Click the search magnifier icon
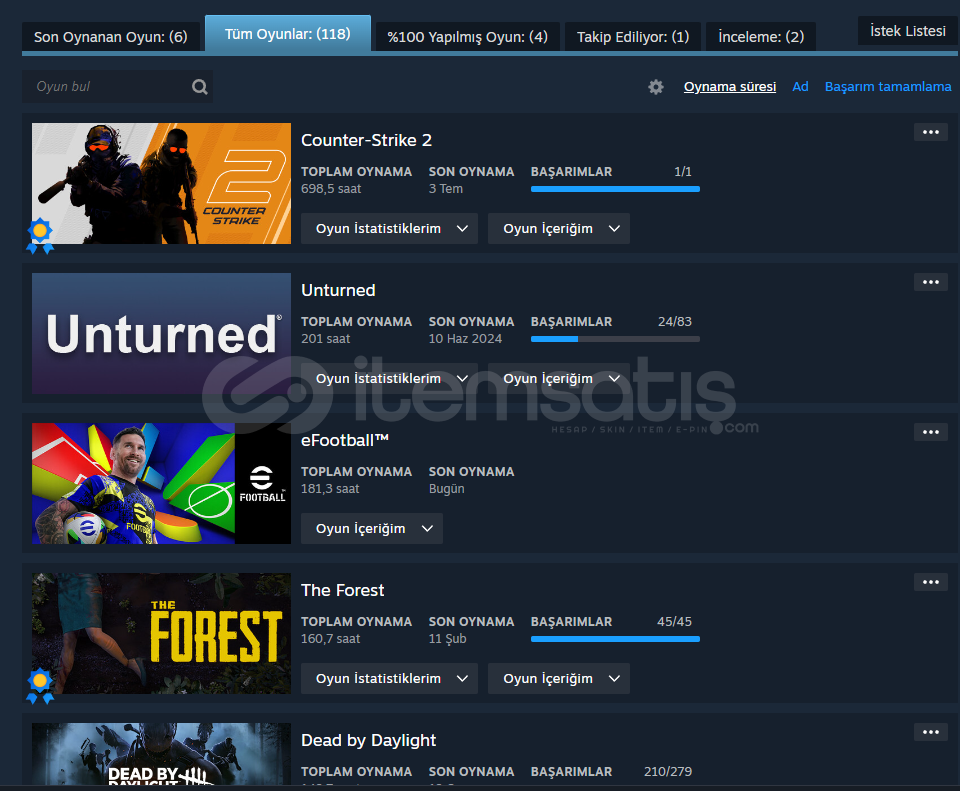The image size is (960, 791). point(200,86)
